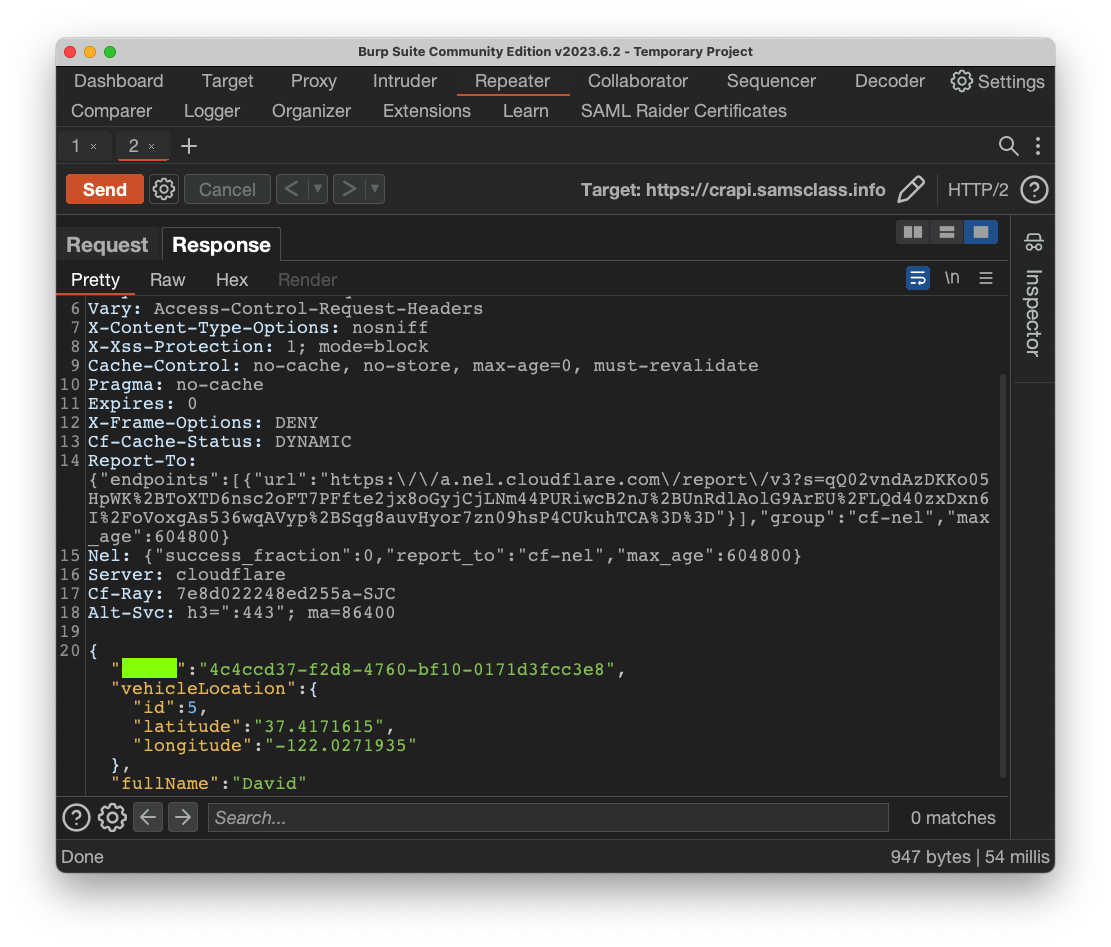Expand the history back dropdown arrow
Screen dimensions: 1111x947
point(318,189)
